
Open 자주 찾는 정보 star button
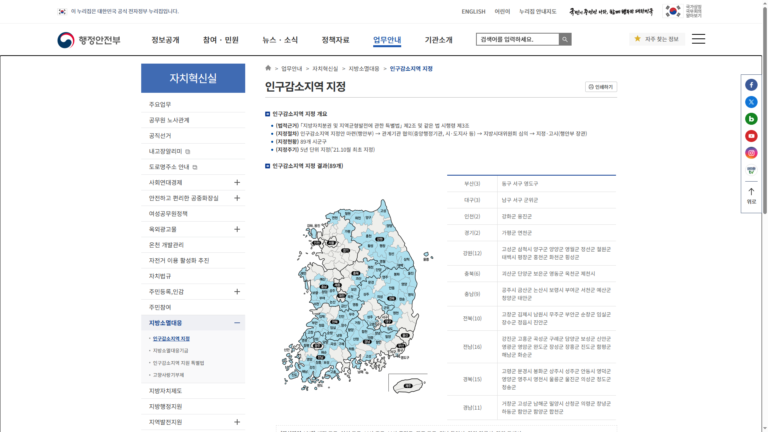656,39
